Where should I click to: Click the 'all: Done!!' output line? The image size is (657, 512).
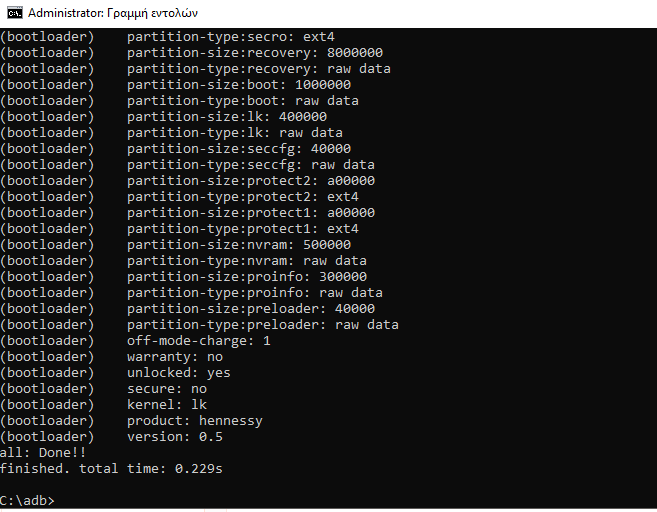(x=42, y=452)
